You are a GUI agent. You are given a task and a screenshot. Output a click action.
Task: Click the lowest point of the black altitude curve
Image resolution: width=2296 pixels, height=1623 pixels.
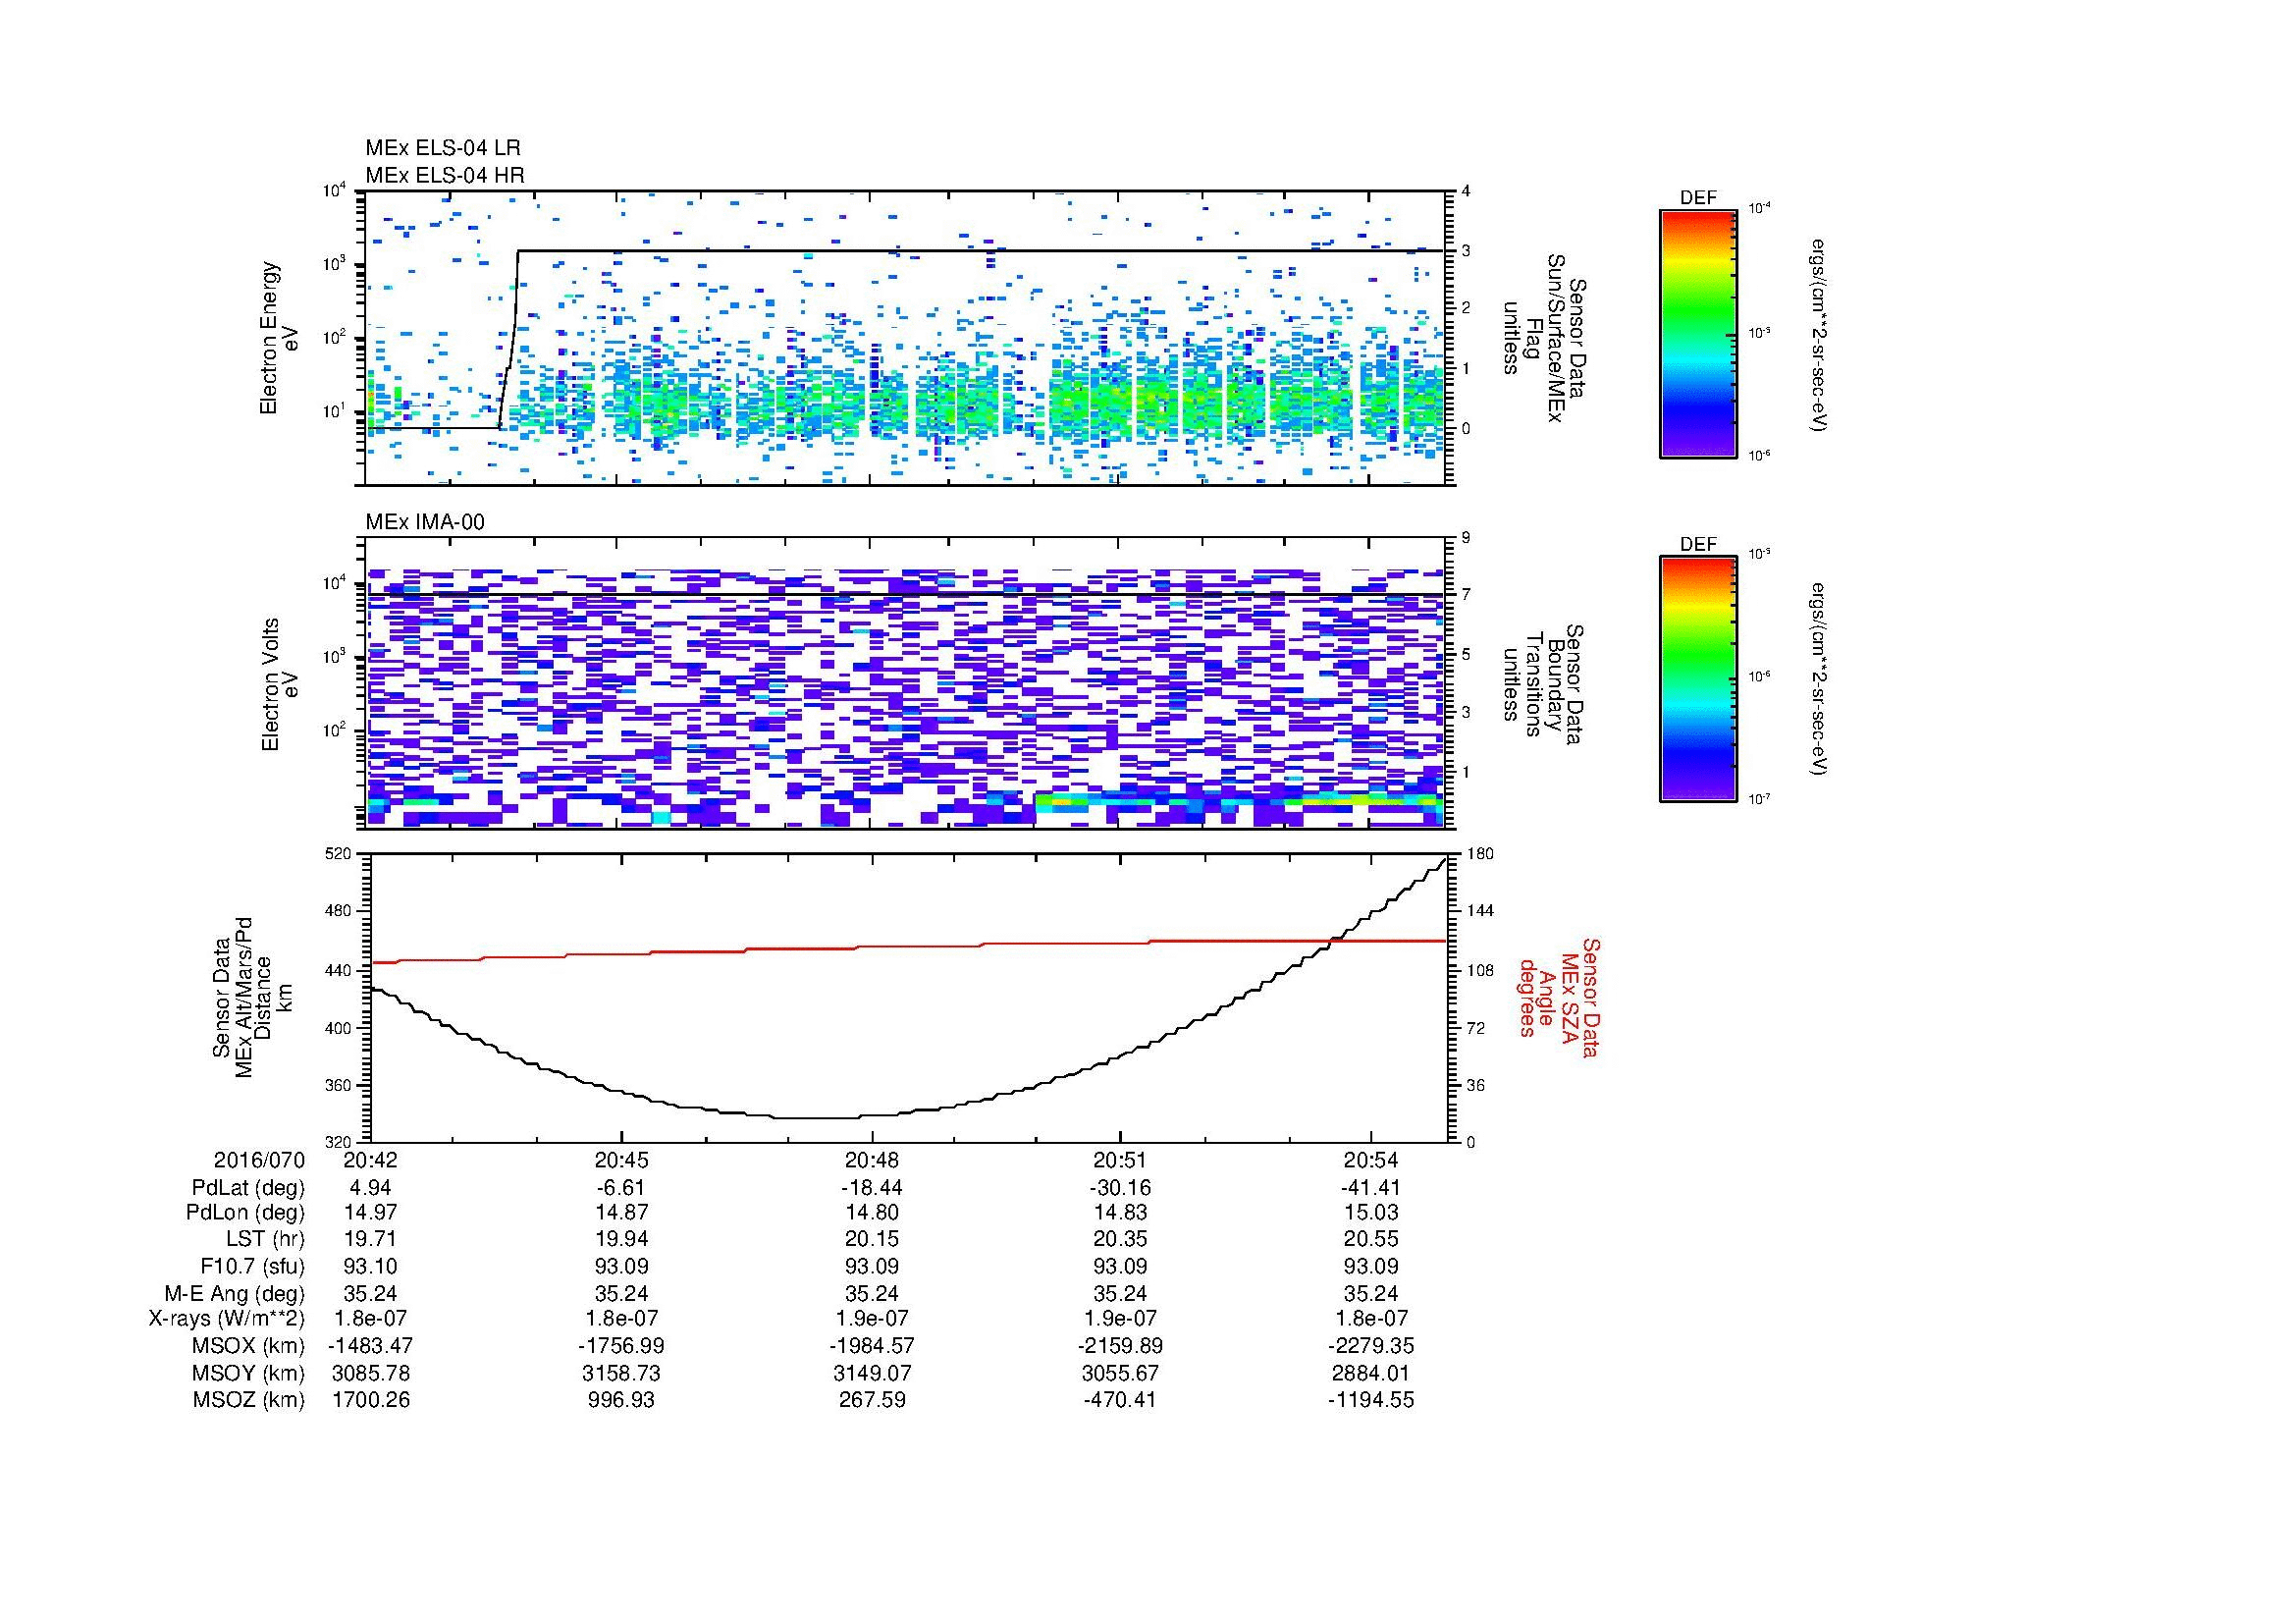pyautogui.click(x=818, y=1117)
